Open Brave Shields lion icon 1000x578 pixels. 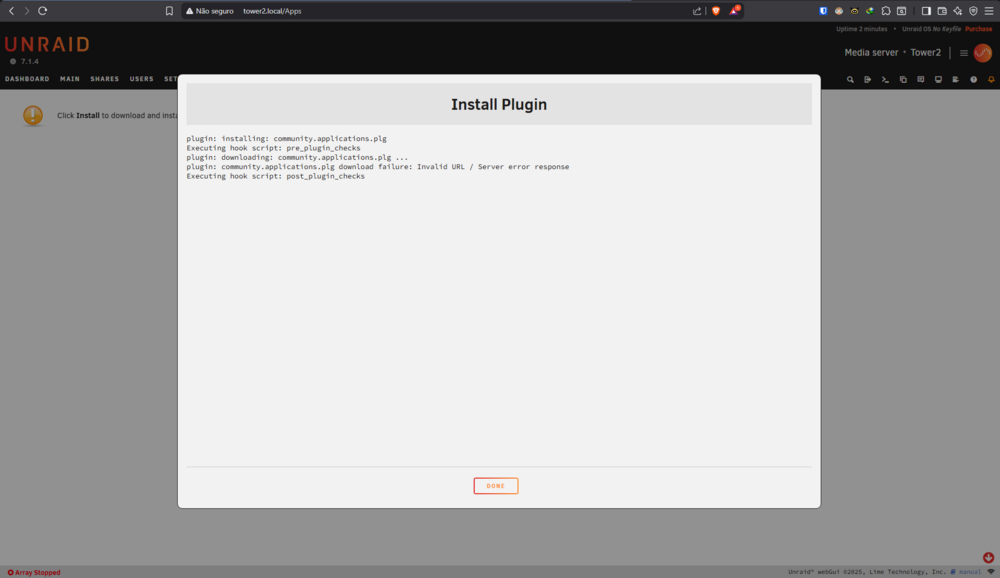pyautogui.click(x=716, y=11)
